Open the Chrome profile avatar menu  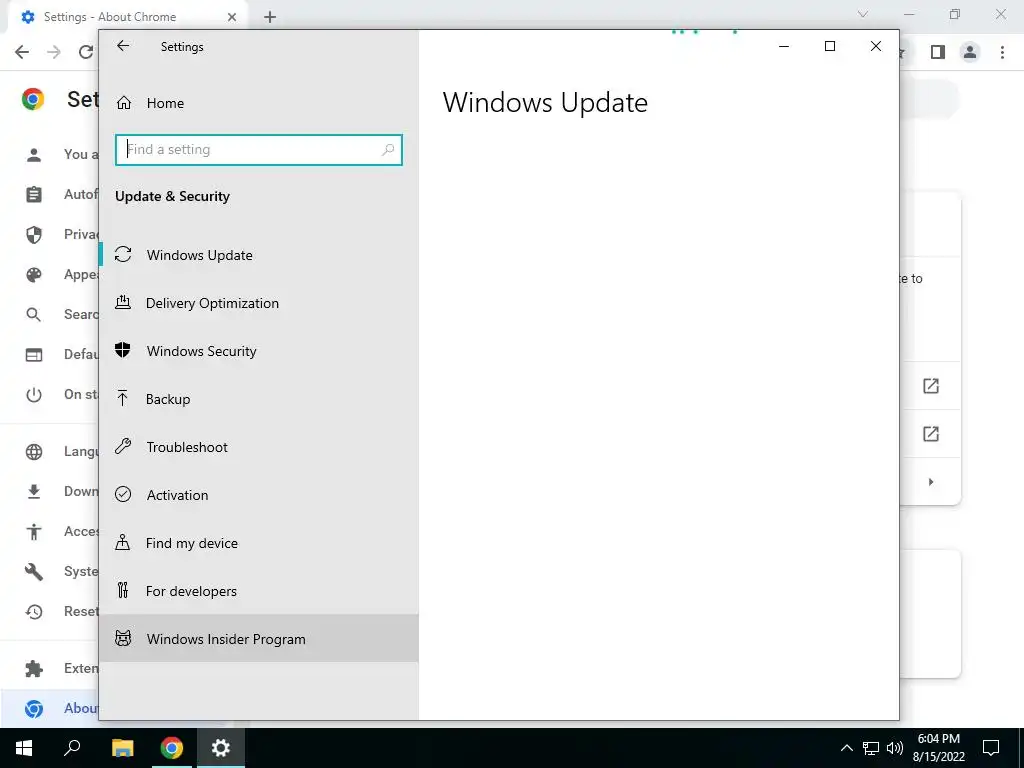click(970, 52)
